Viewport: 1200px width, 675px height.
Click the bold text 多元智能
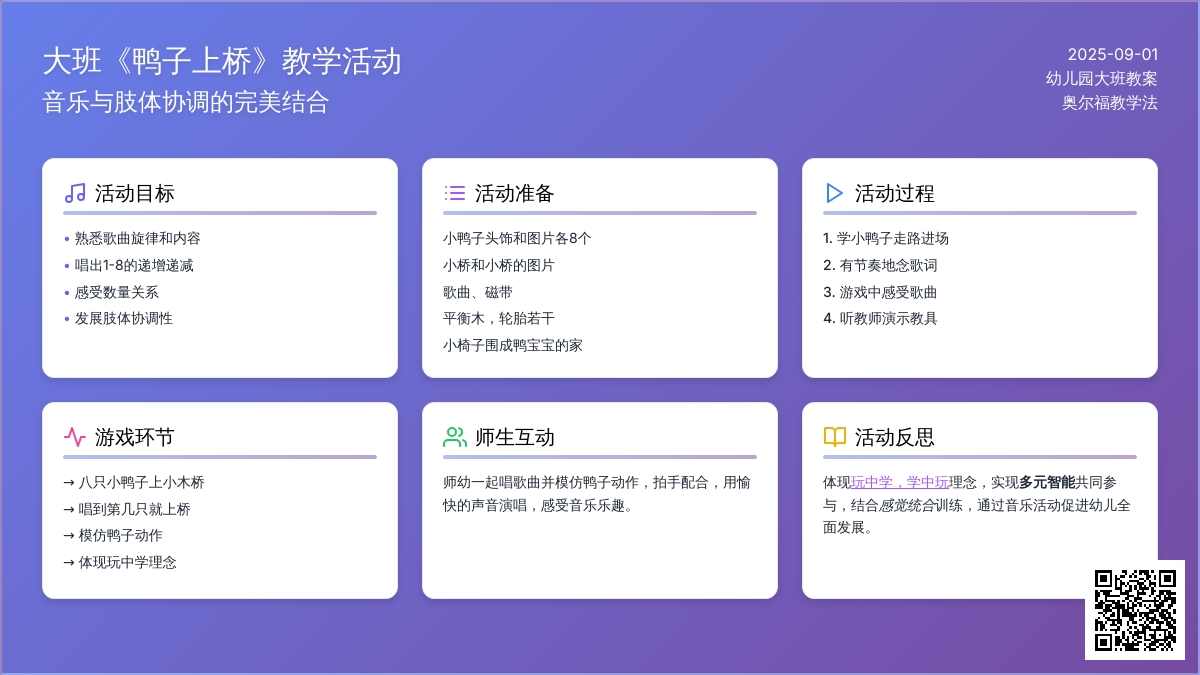point(1047,482)
